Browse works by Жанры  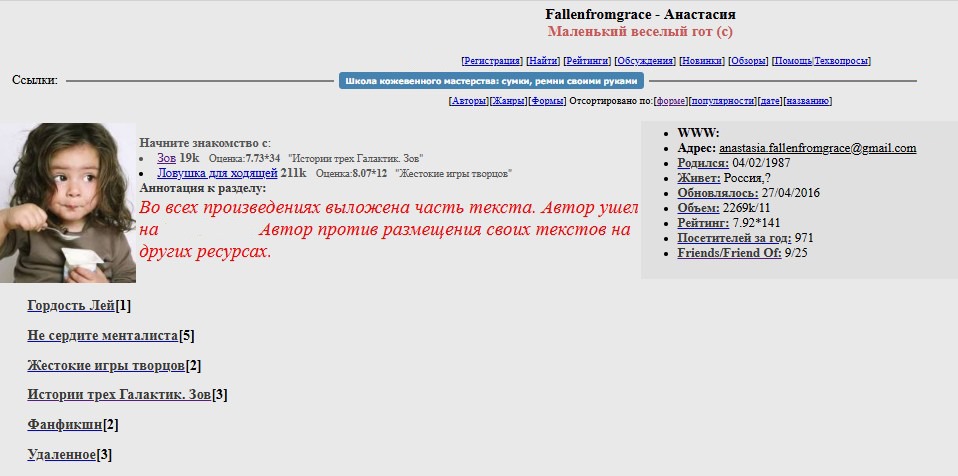tap(508, 101)
